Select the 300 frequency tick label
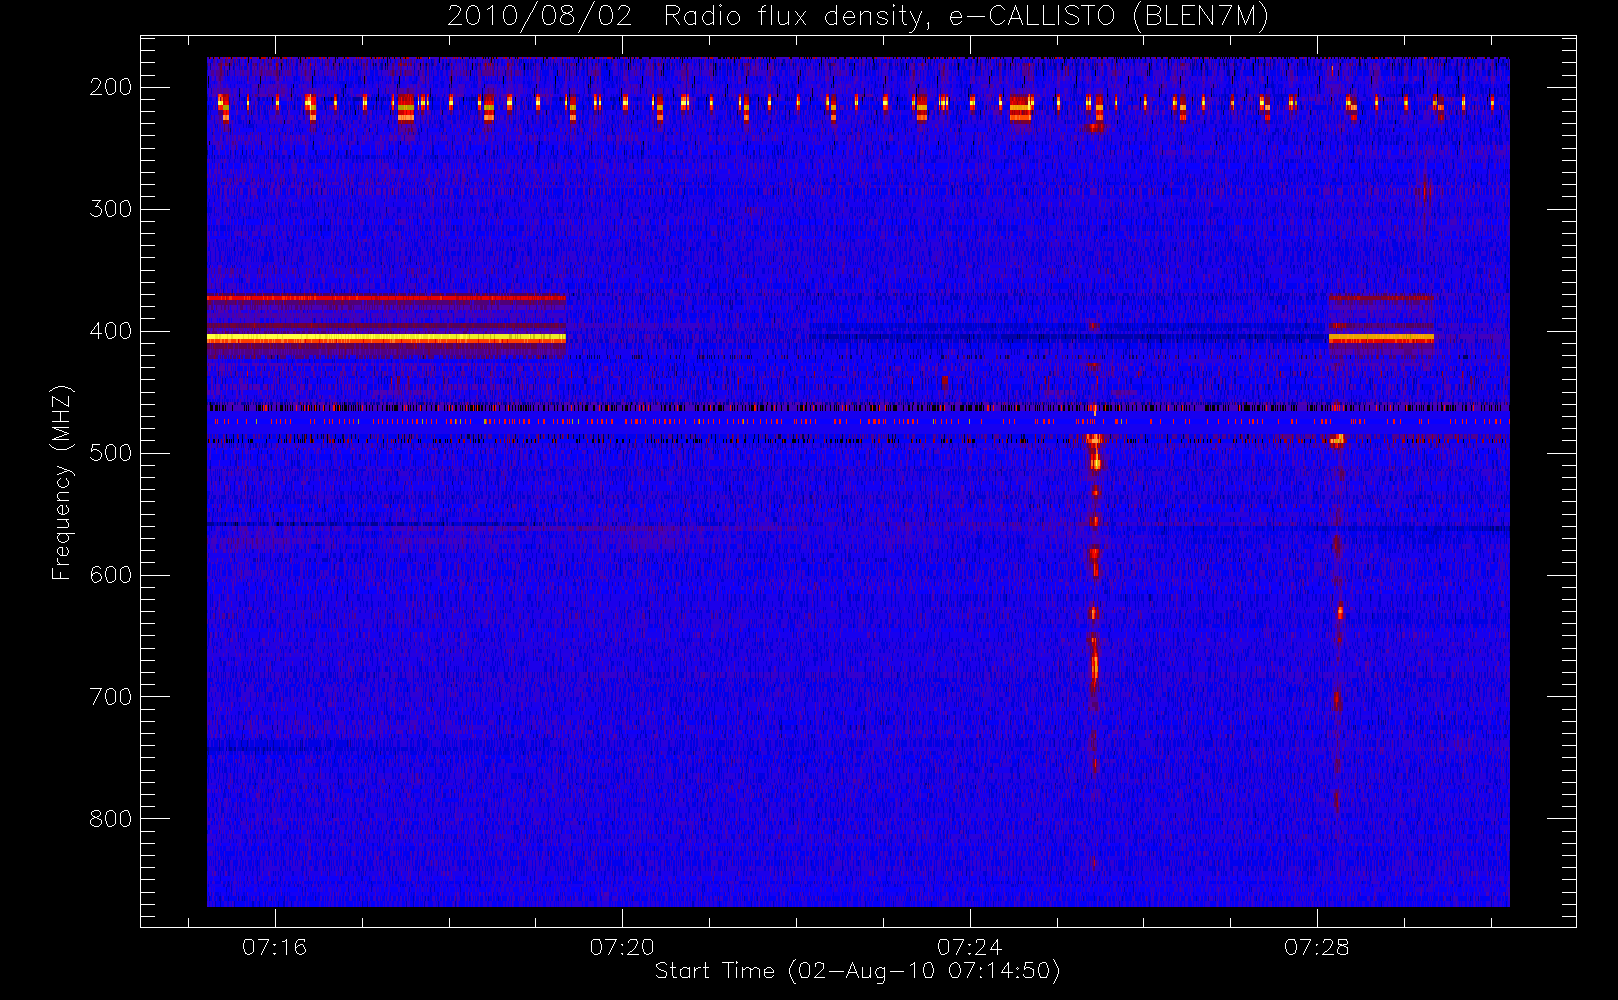1618x1000 pixels. click(111, 209)
